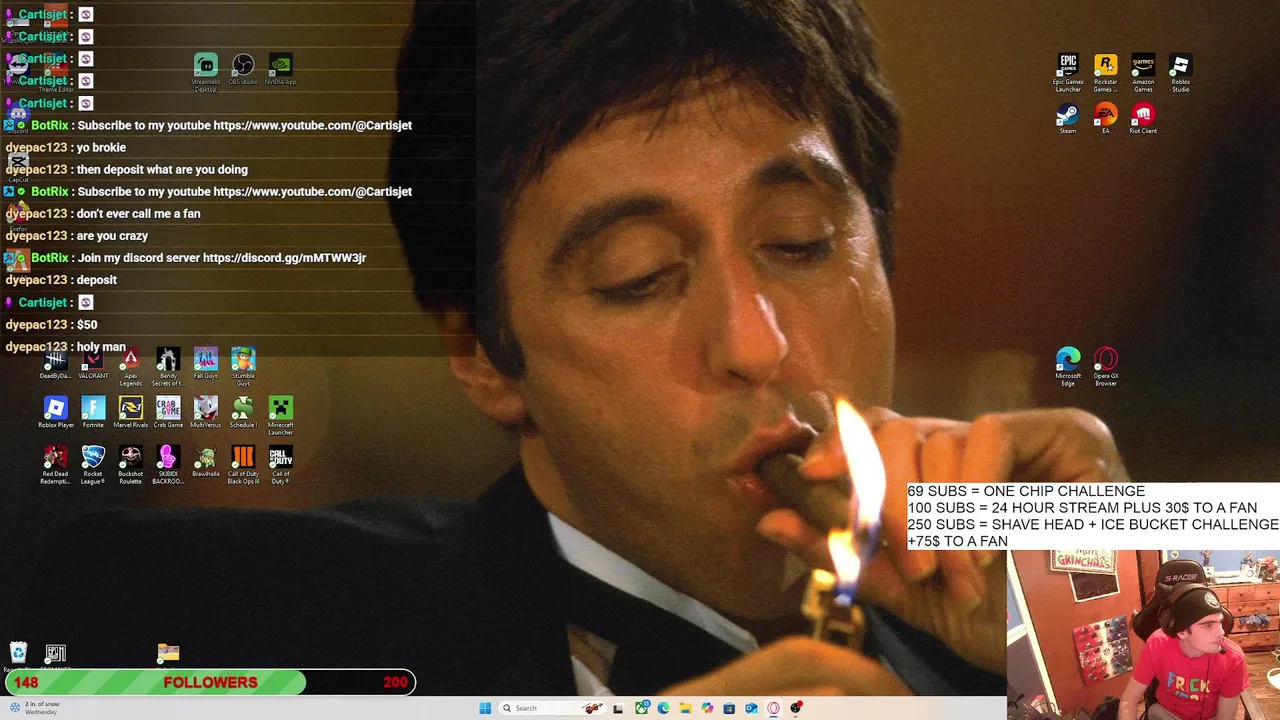Click the FOLLOWERS goal progress bar
The width and height of the screenshot is (1280, 720).
point(210,683)
